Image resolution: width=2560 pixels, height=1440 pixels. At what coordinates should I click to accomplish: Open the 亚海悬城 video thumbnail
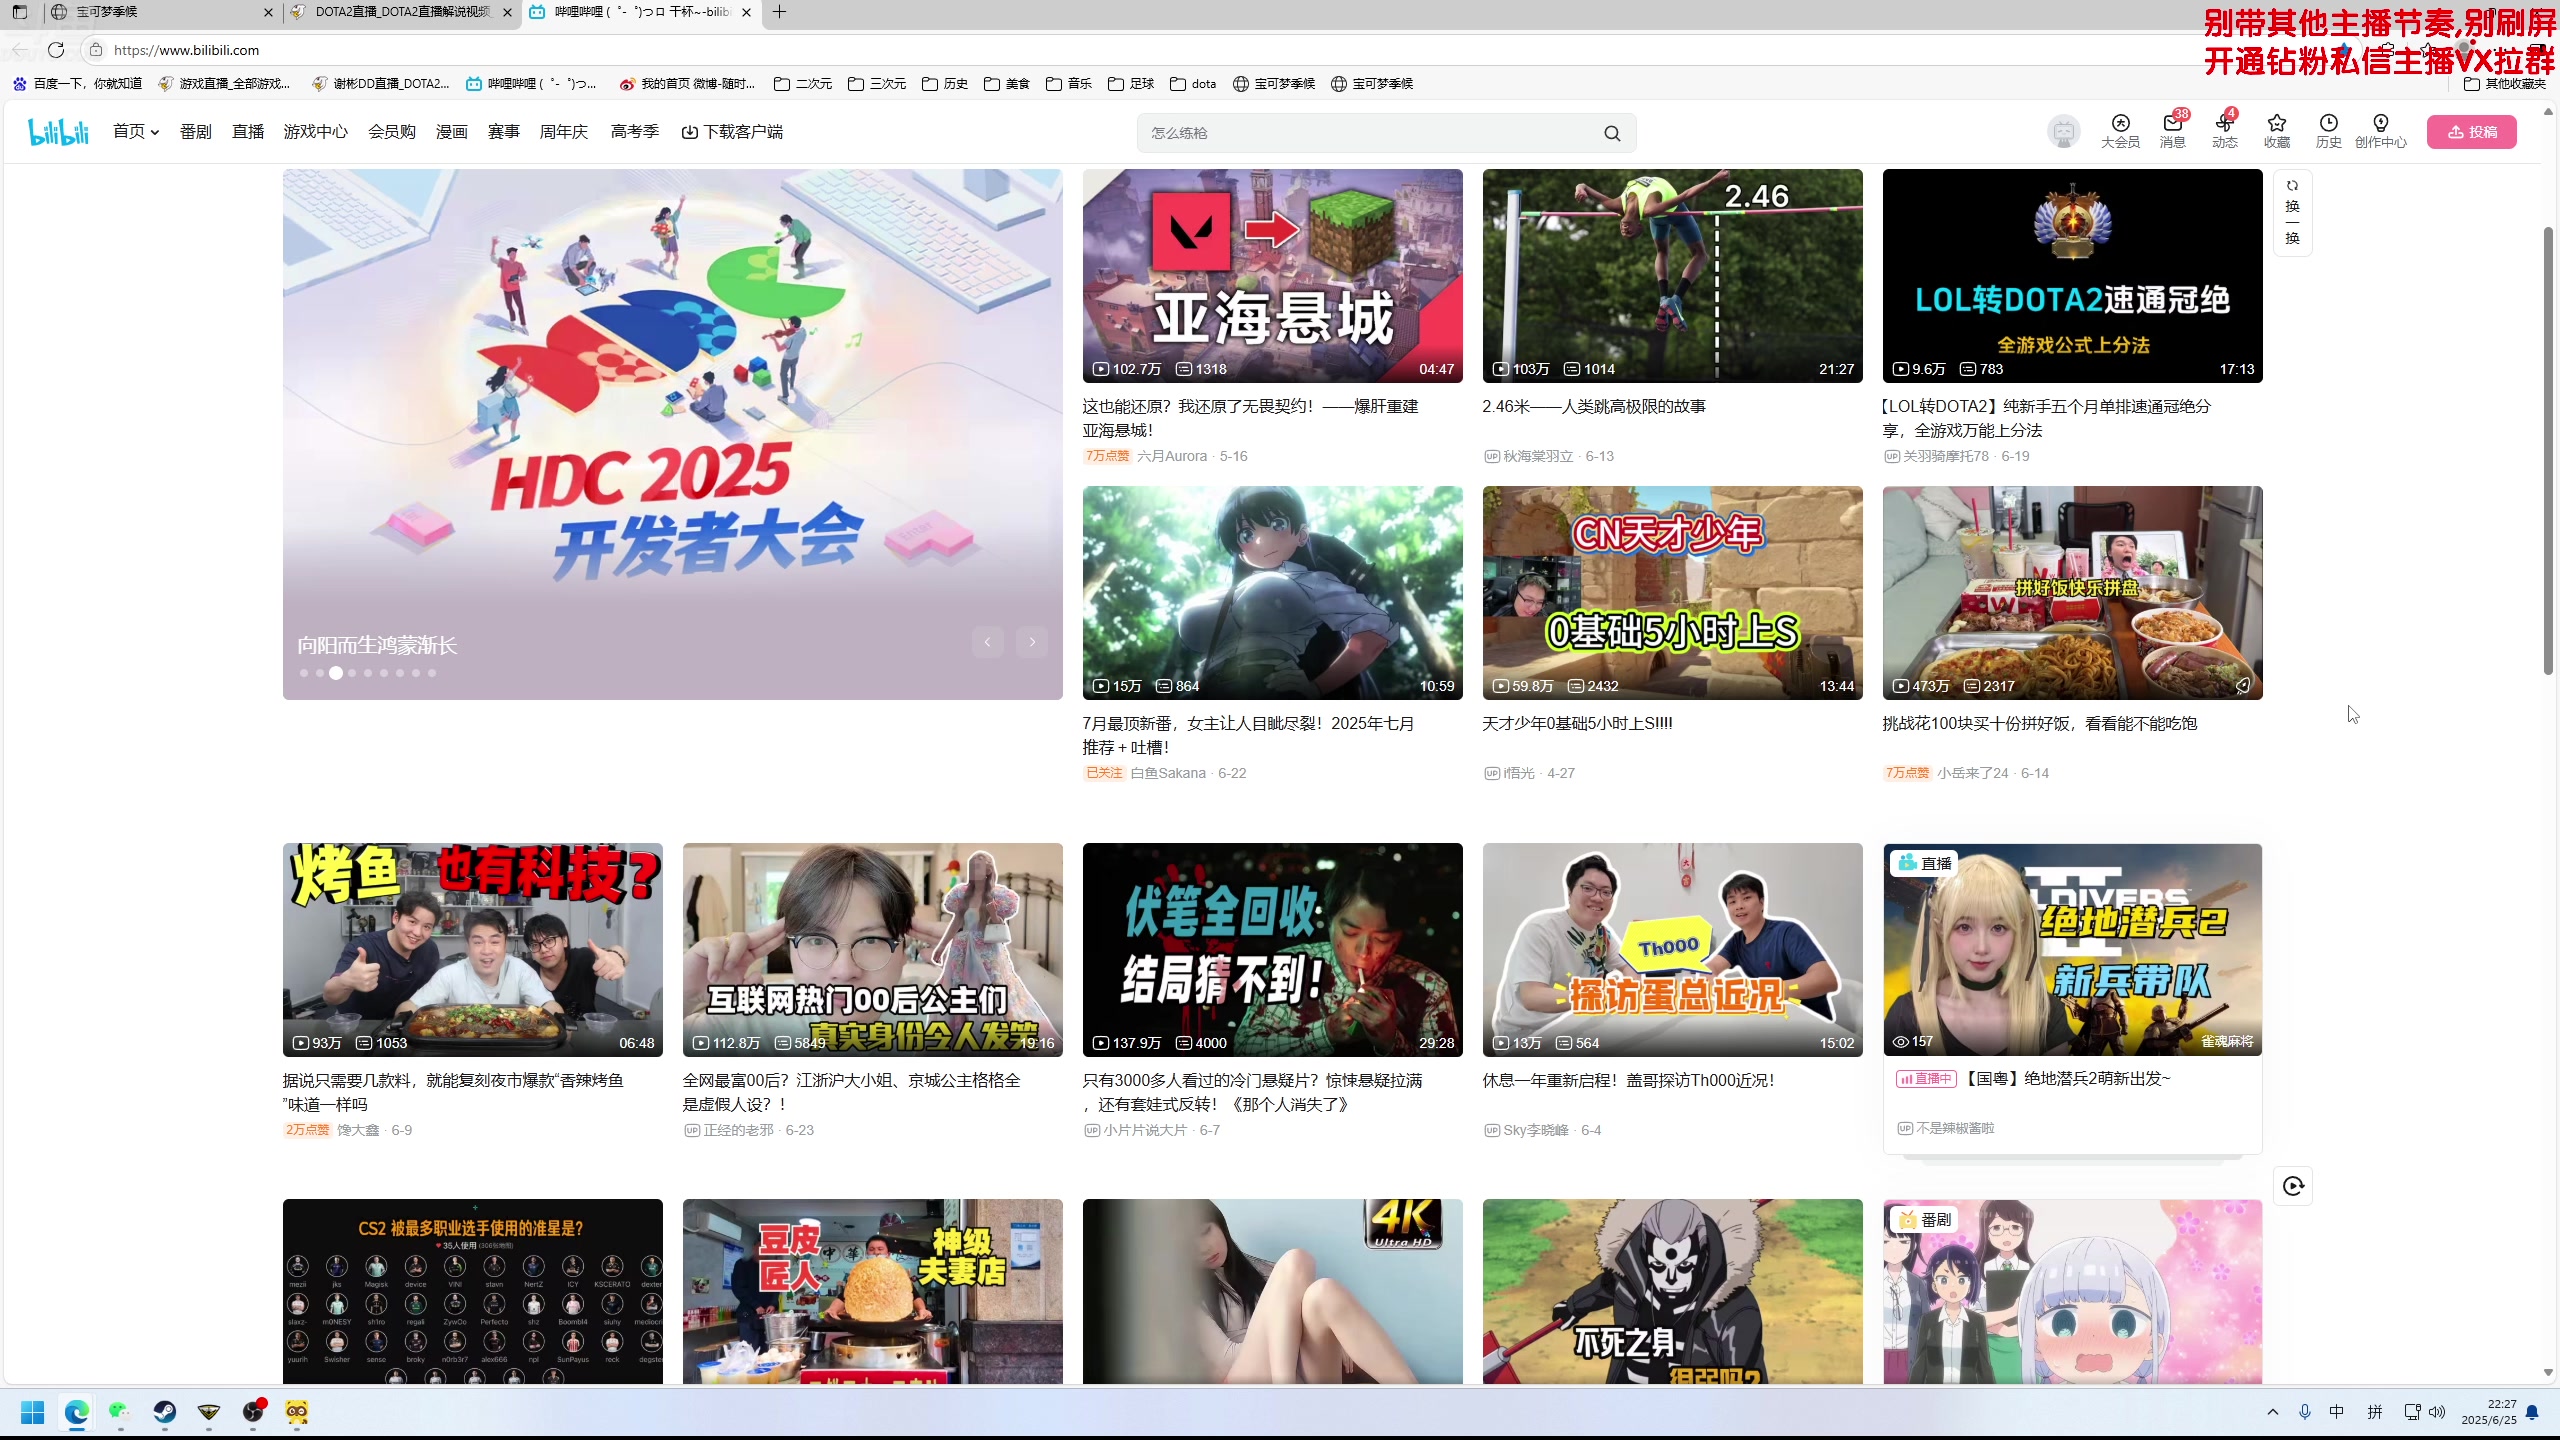click(x=1272, y=275)
